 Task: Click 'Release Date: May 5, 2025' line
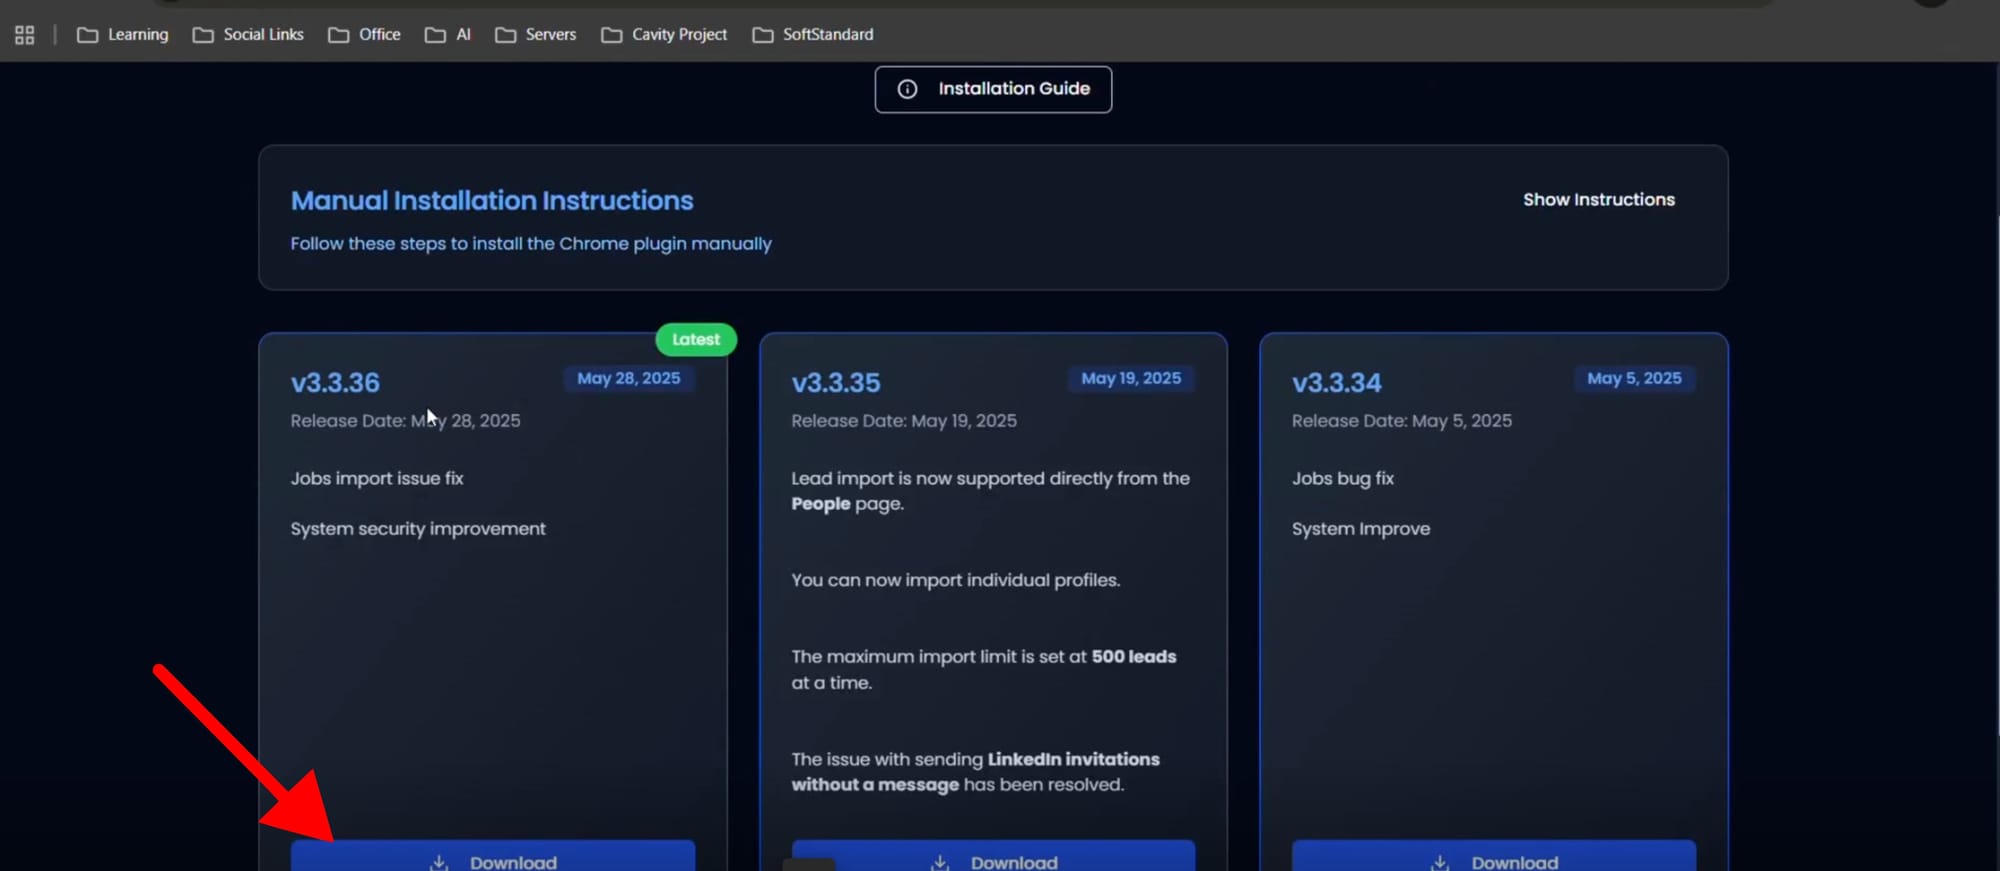[1402, 421]
